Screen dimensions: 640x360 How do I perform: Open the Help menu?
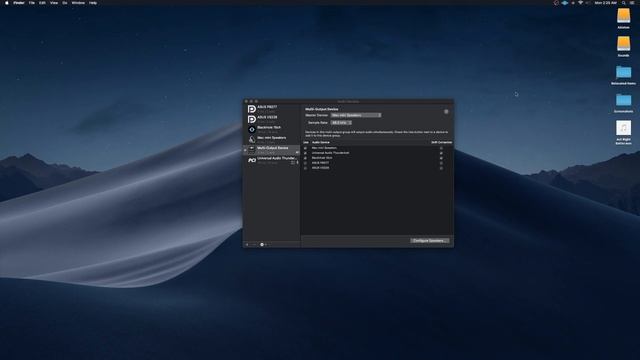93,3
